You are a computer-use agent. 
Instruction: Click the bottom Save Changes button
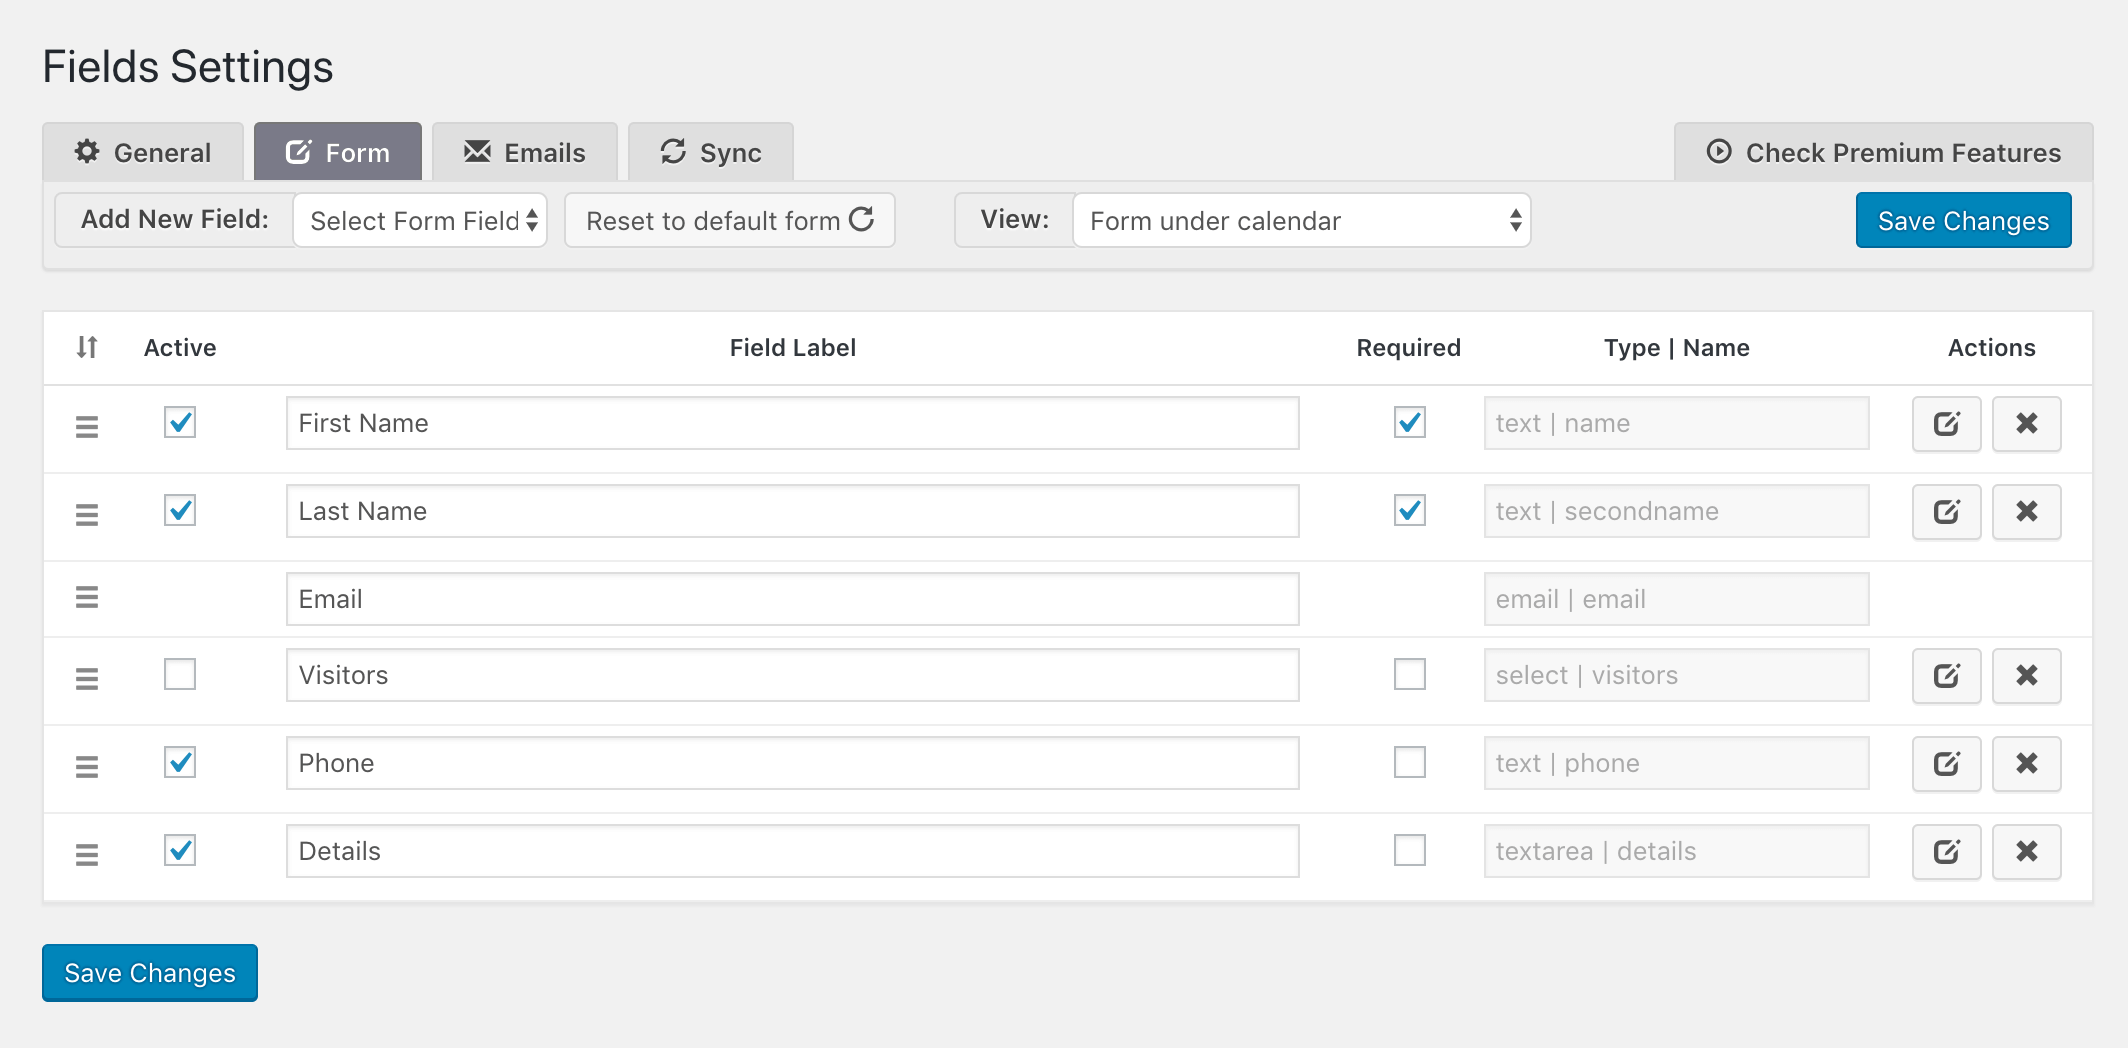click(149, 972)
